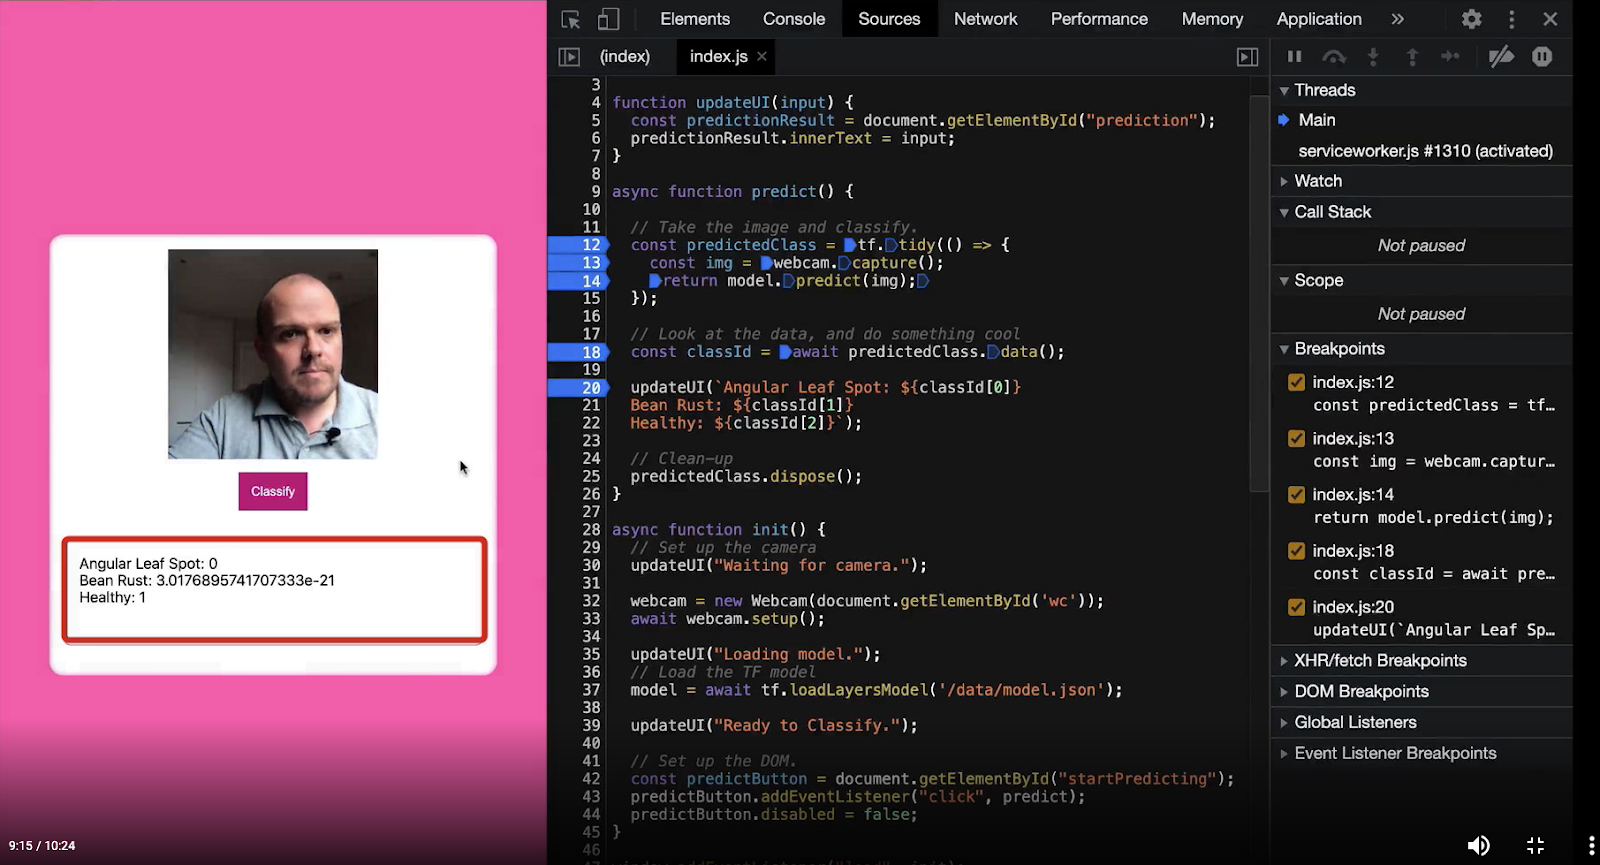
Task: Switch to the Network tab
Action: click(985, 19)
